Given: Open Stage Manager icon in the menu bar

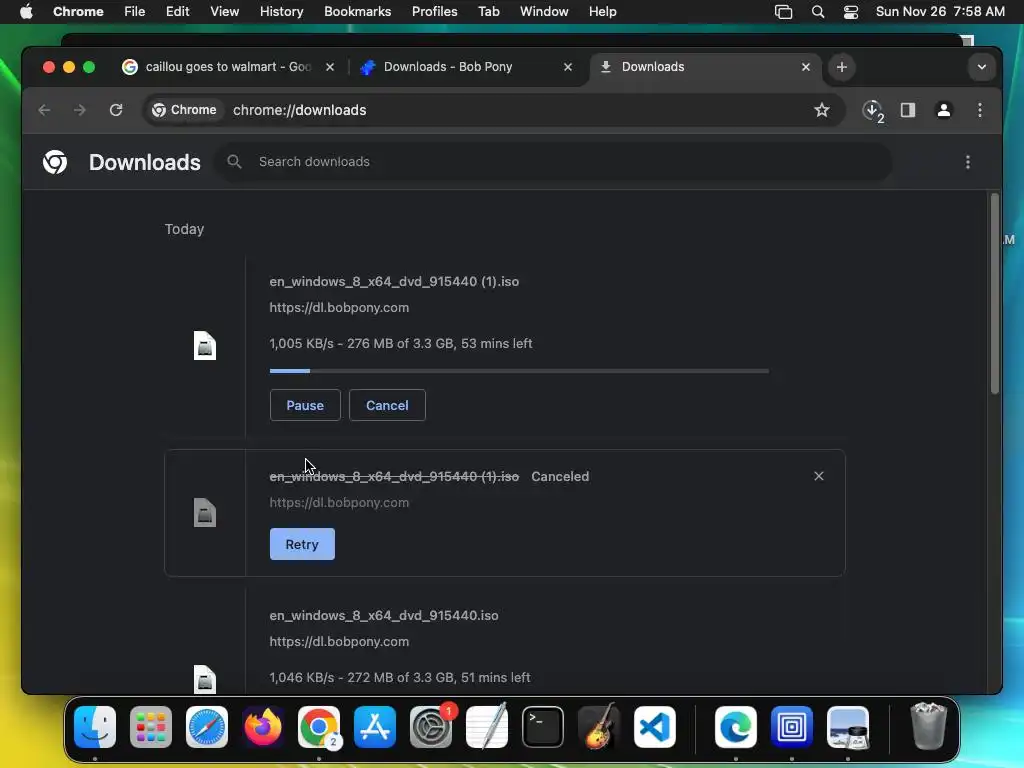Looking at the screenshot, I should tap(783, 12).
